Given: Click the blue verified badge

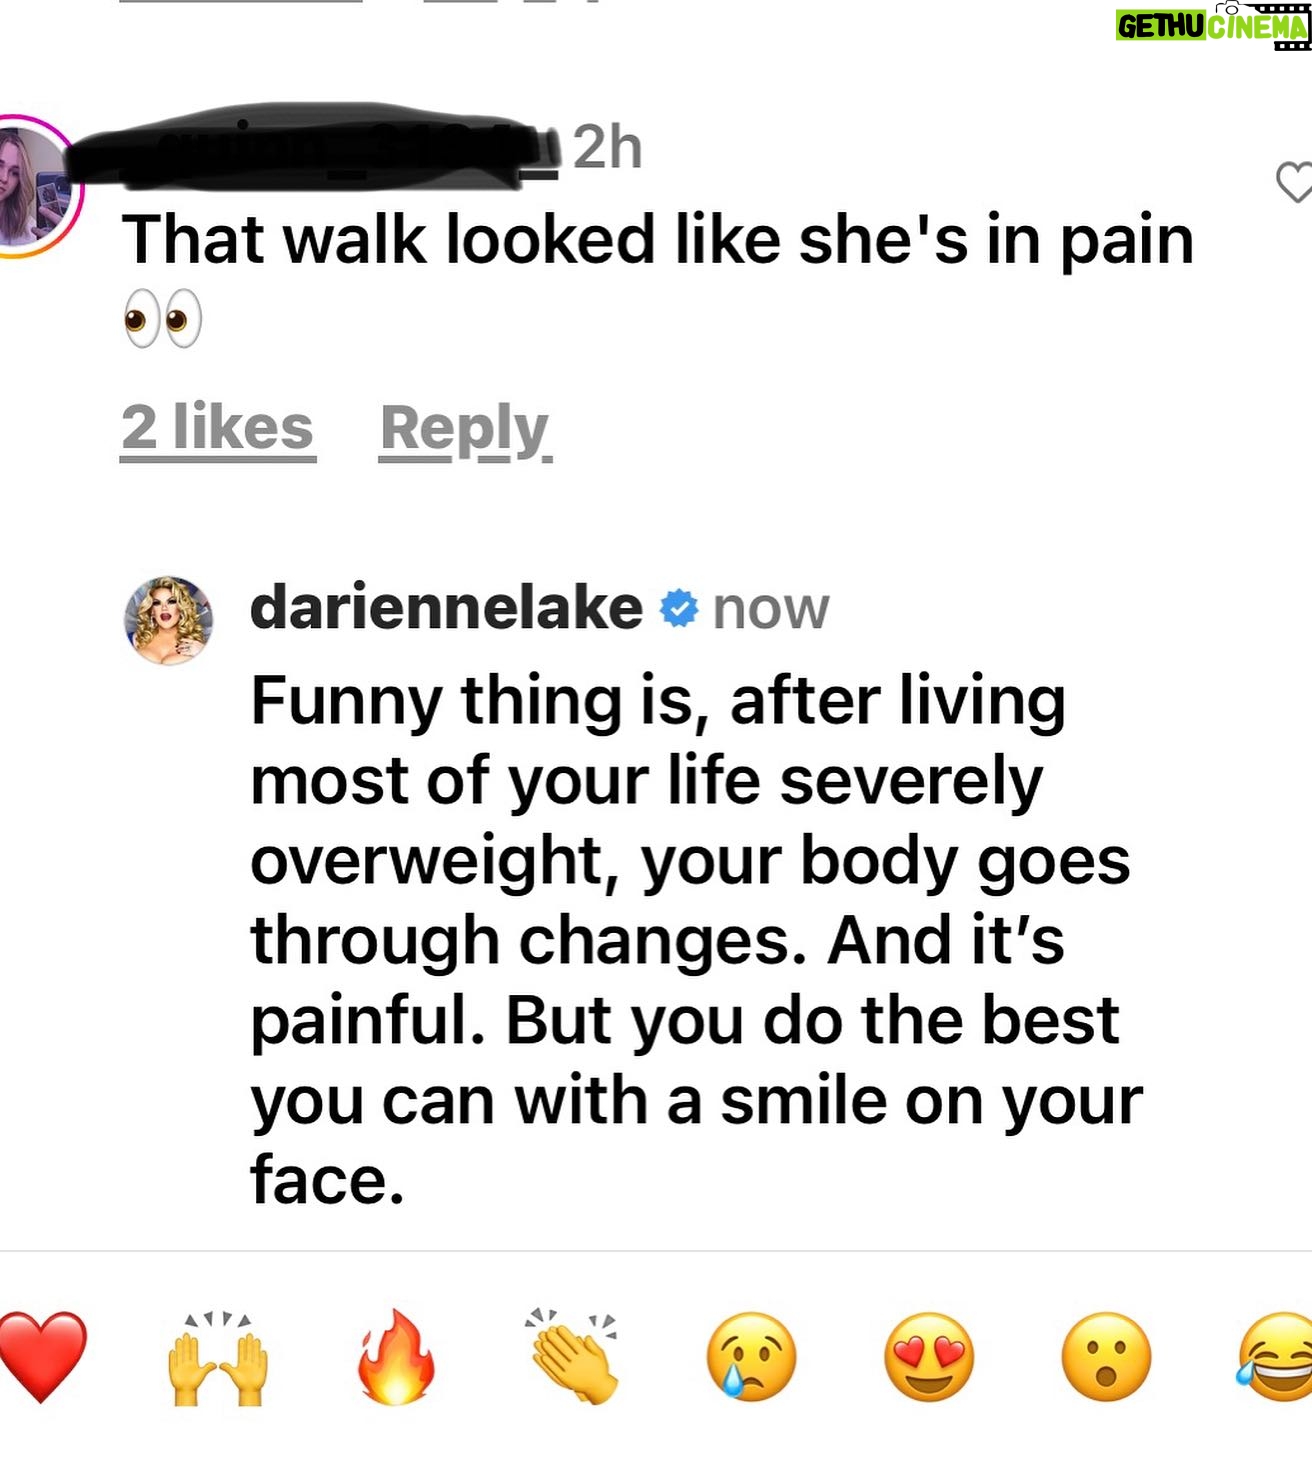Looking at the screenshot, I should tap(679, 608).
